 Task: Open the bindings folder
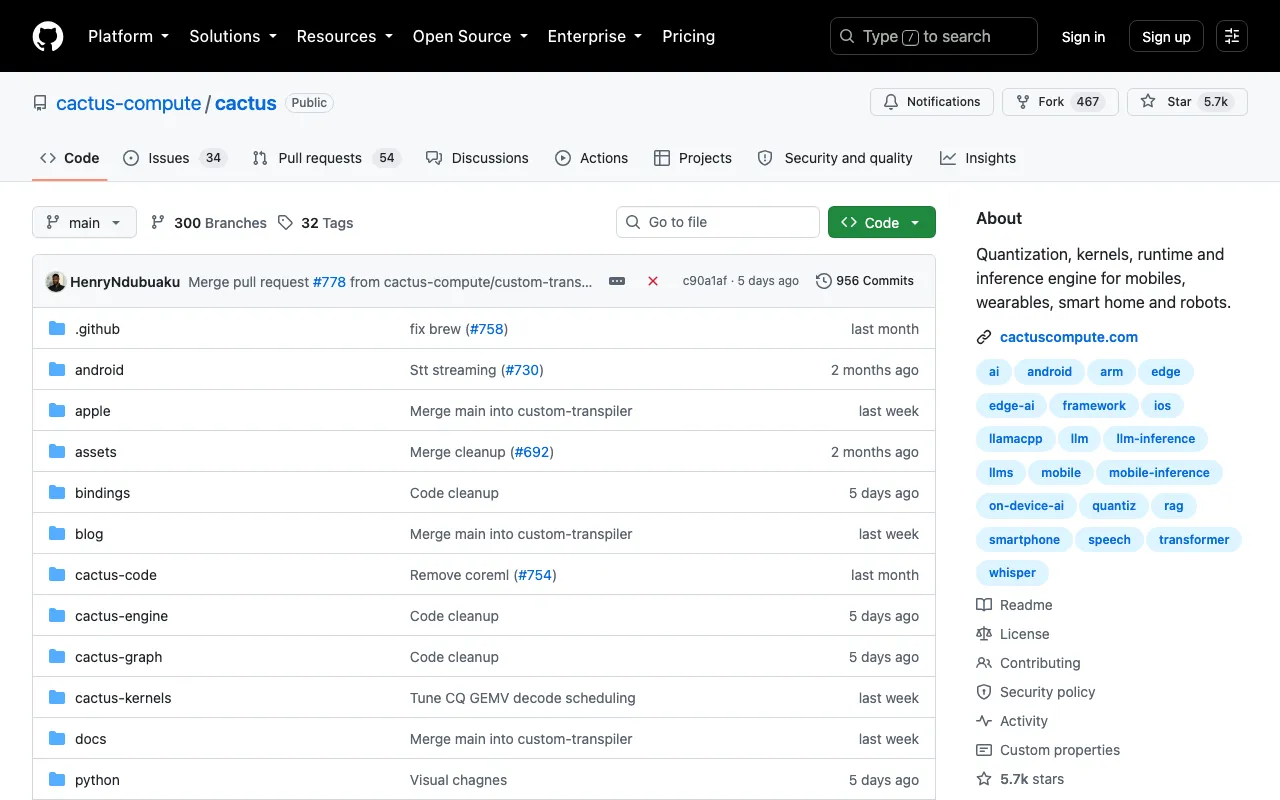point(102,493)
